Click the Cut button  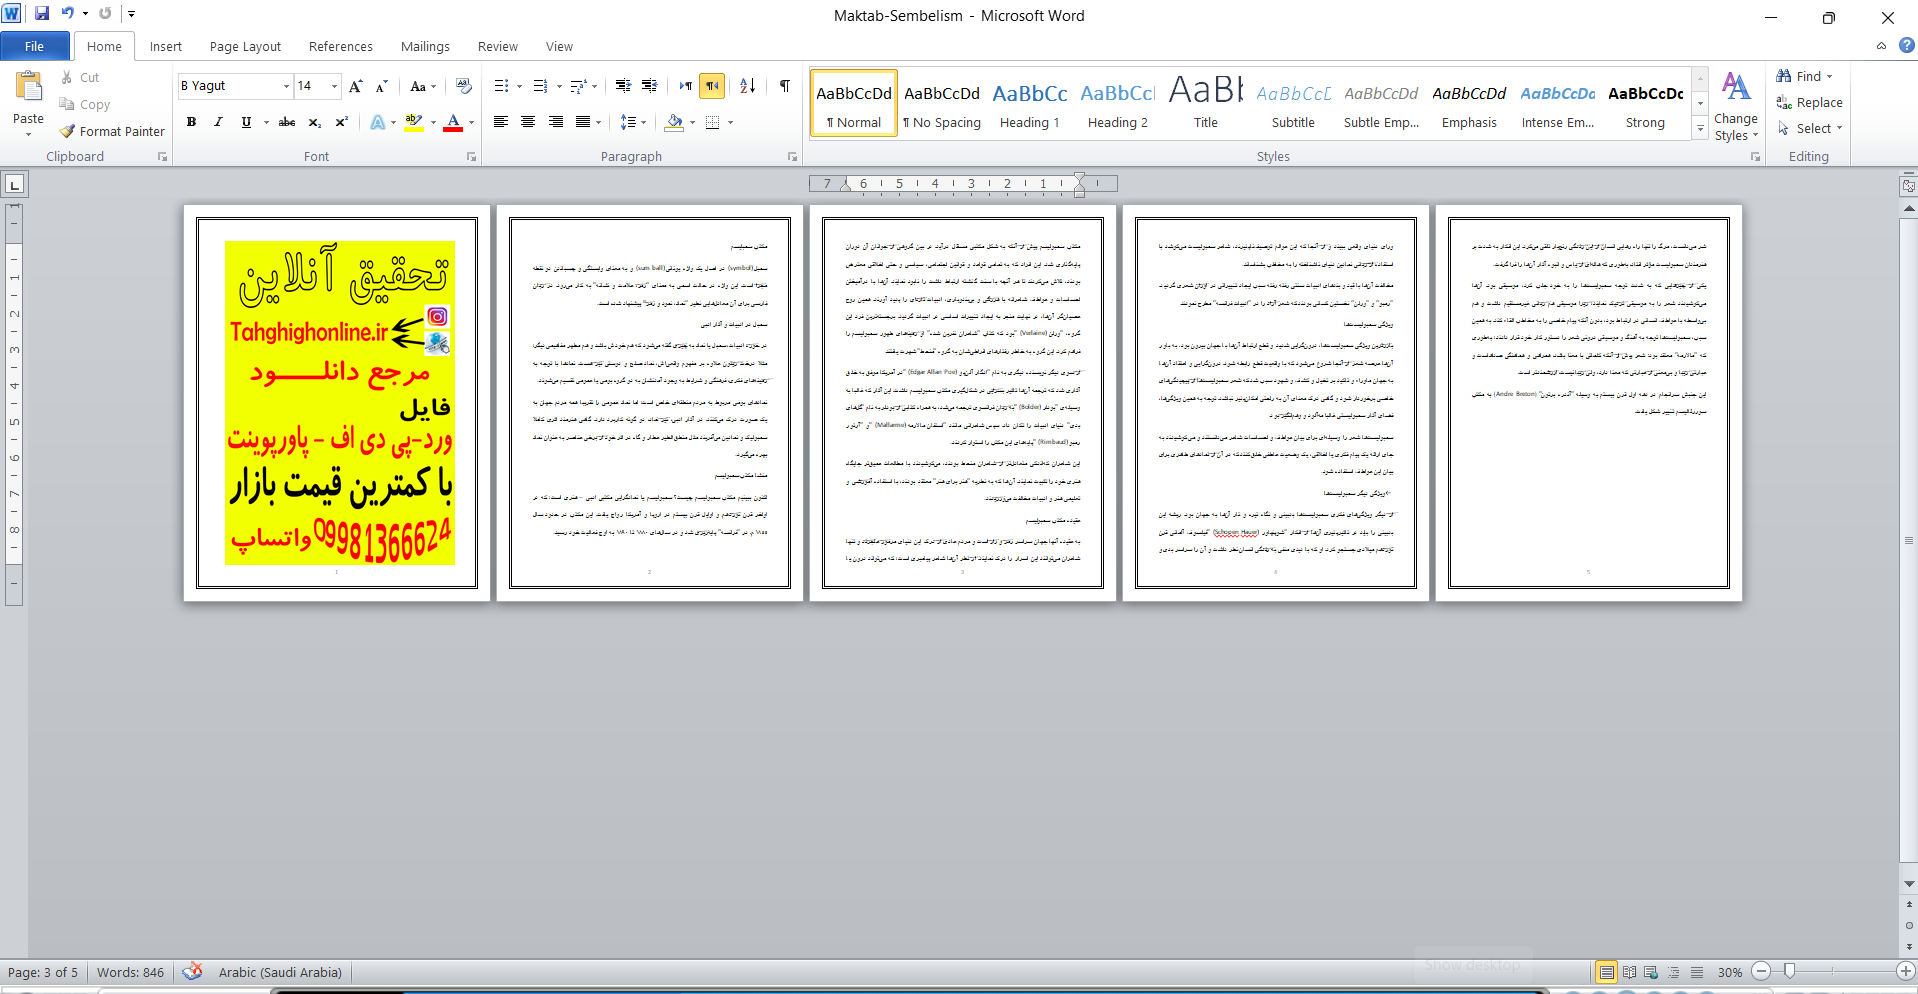[x=80, y=77]
